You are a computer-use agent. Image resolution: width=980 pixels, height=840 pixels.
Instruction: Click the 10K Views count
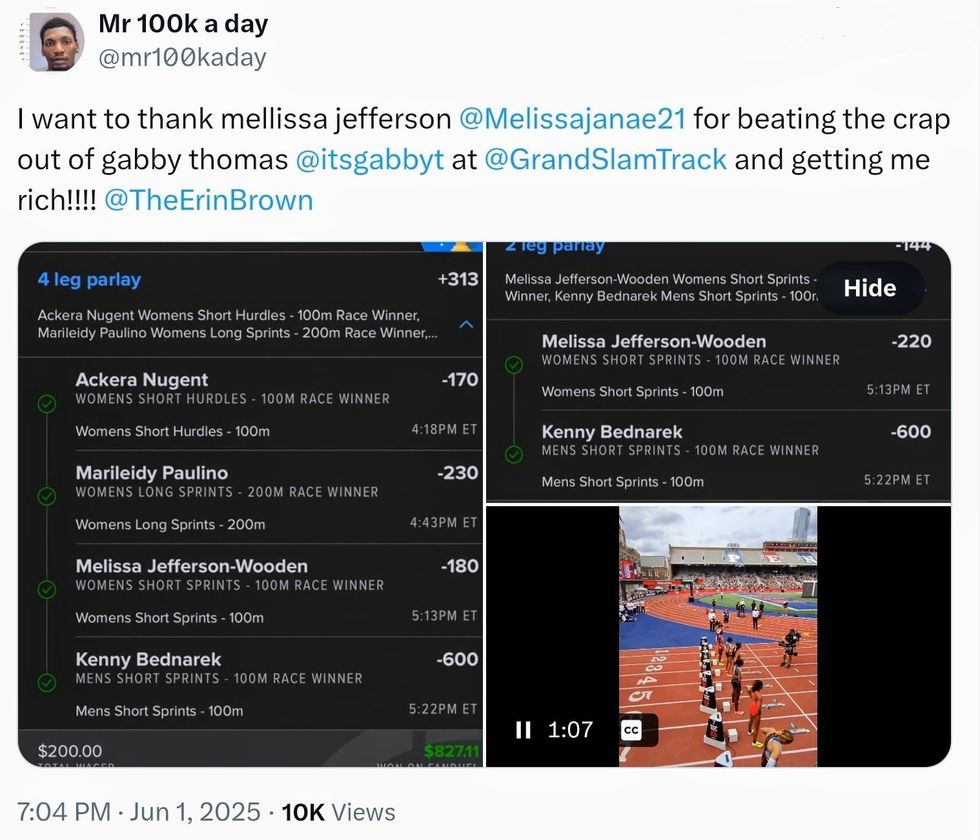coord(339,812)
